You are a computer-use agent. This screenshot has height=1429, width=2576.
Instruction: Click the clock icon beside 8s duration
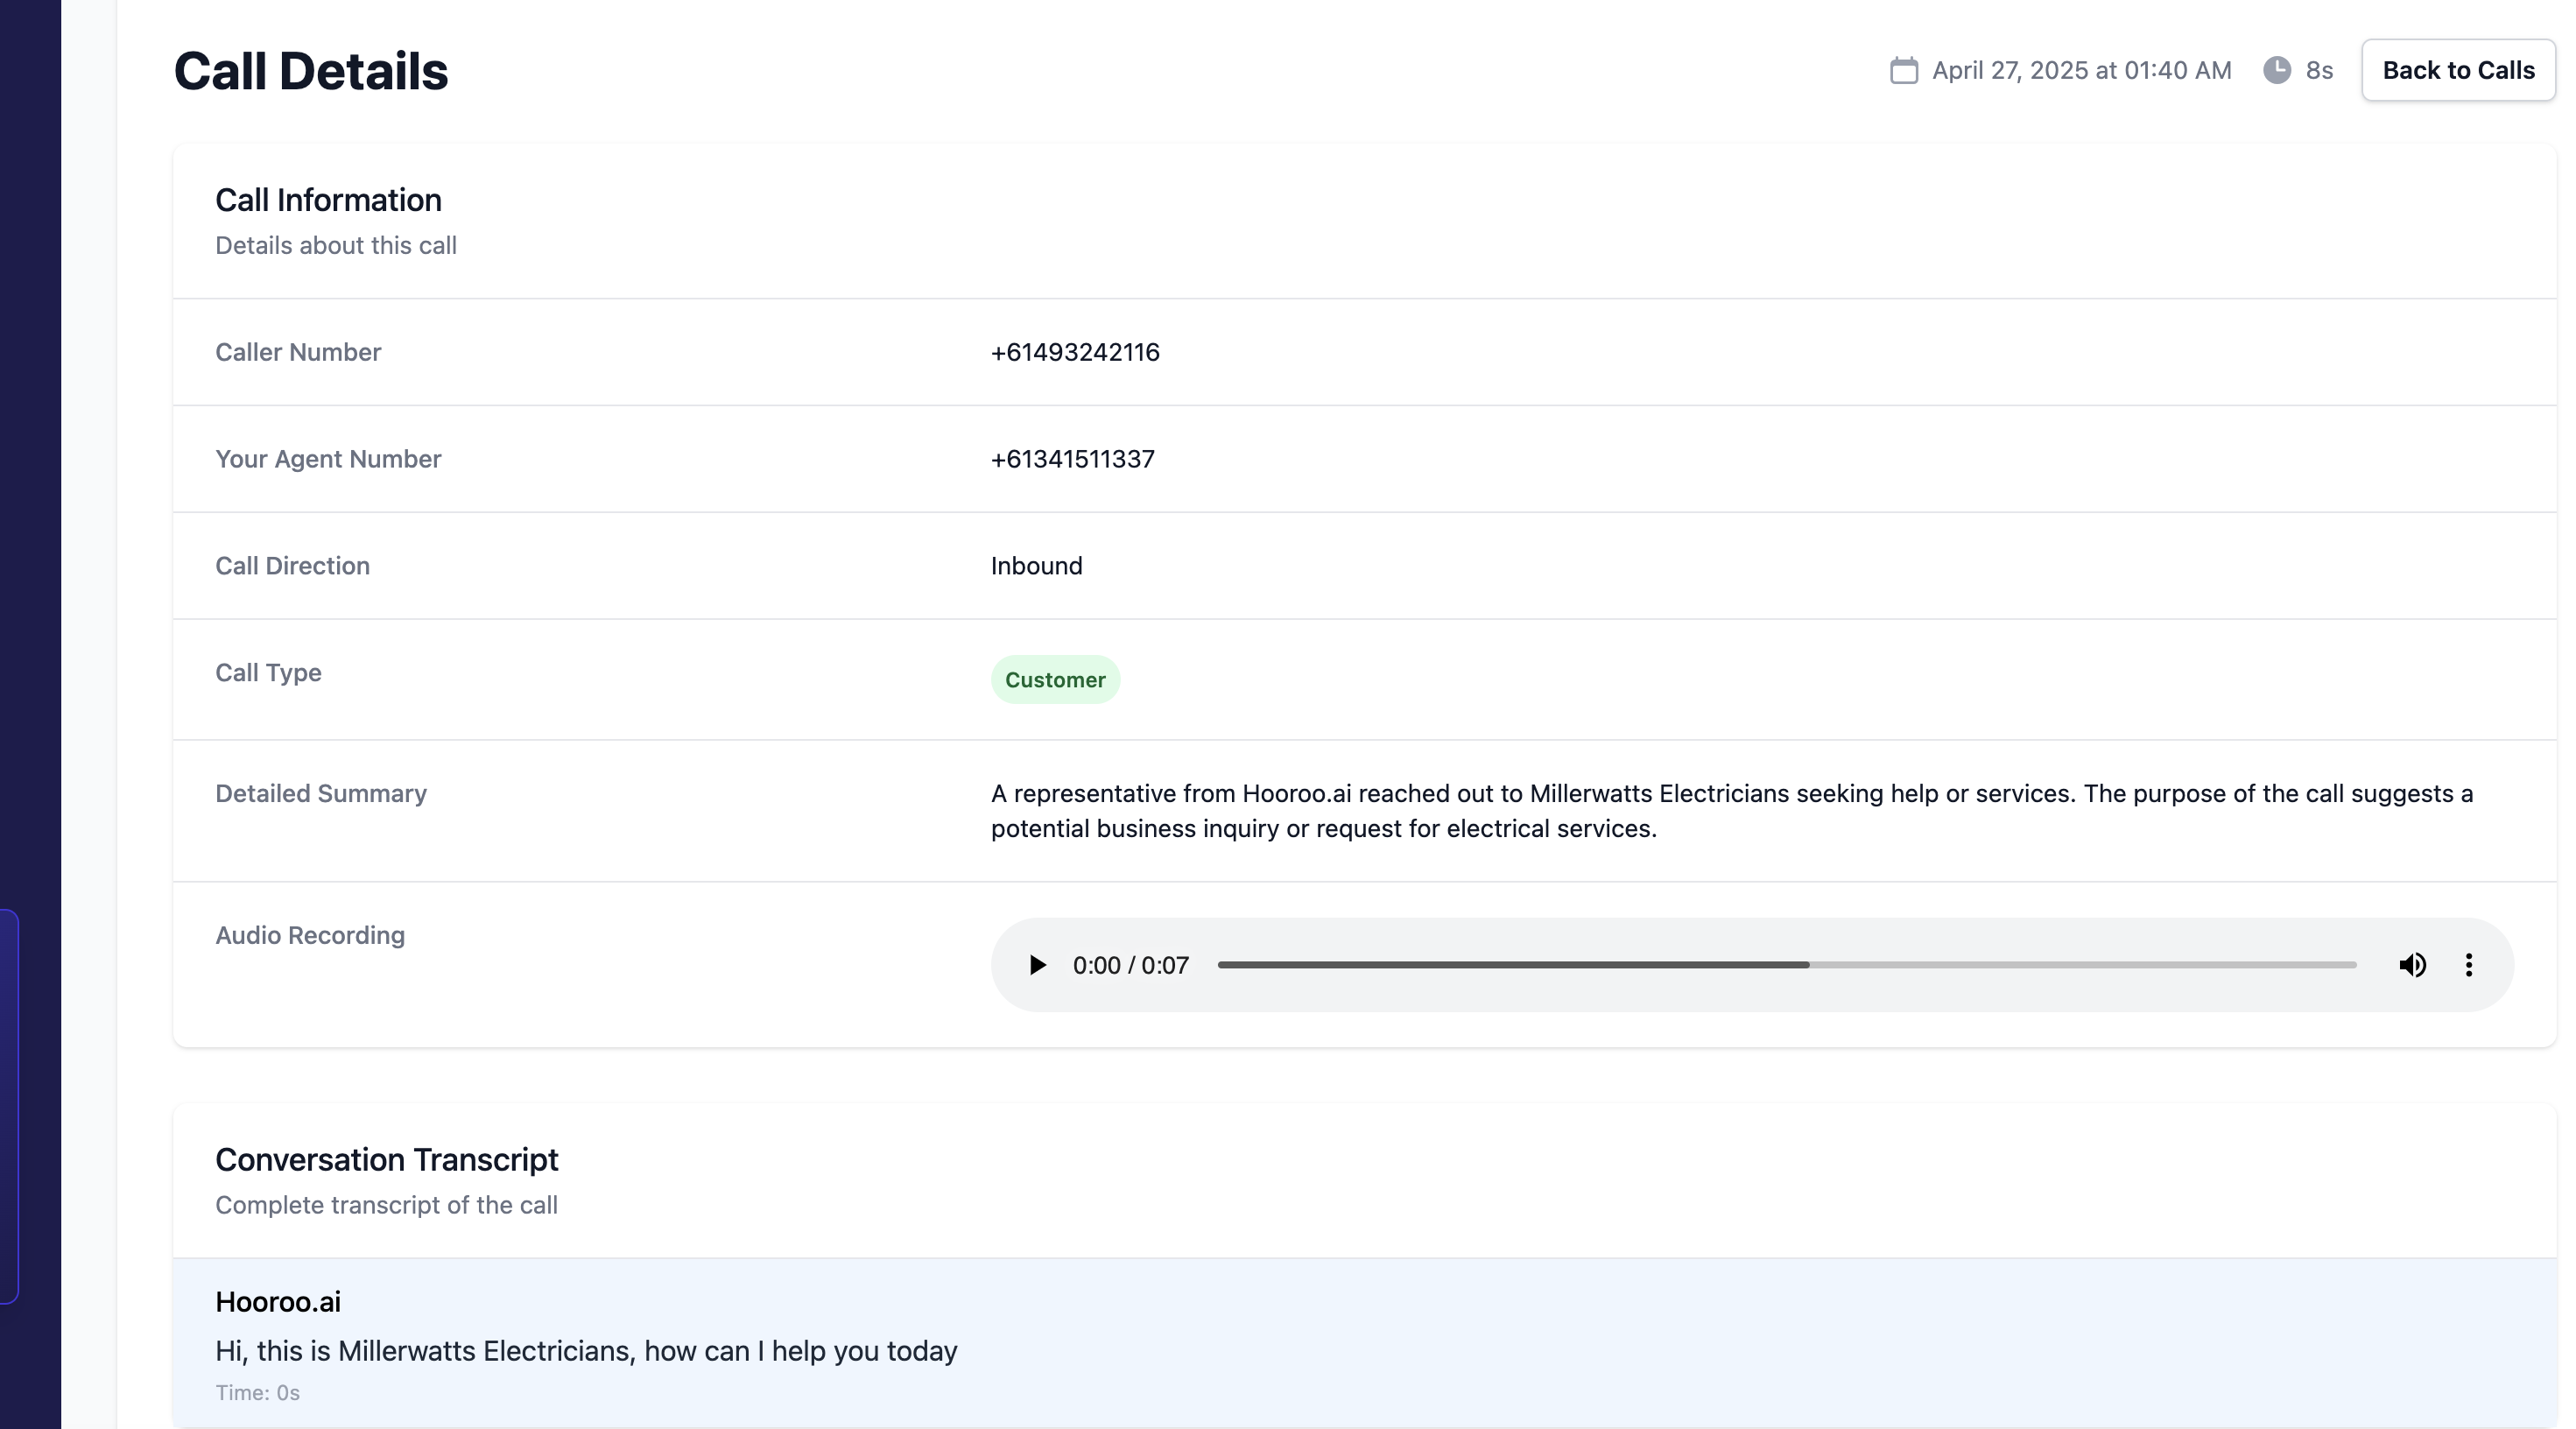pyautogui.click(x=2277, y=70)
